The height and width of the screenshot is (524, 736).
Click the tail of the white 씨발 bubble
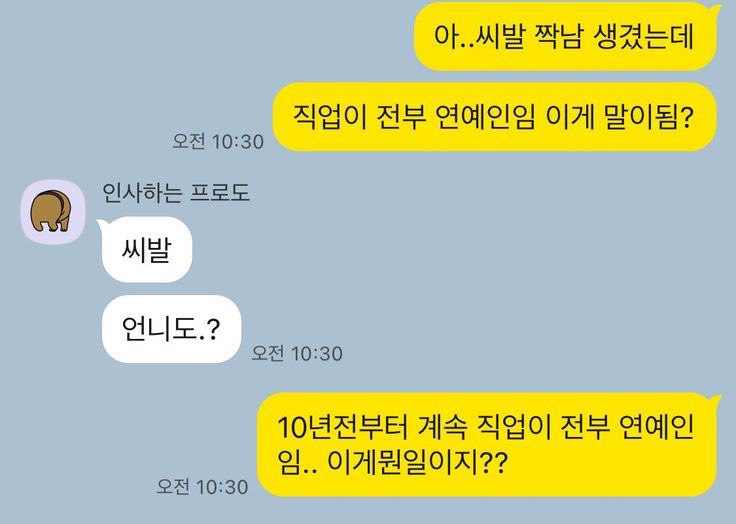[100, 224]
